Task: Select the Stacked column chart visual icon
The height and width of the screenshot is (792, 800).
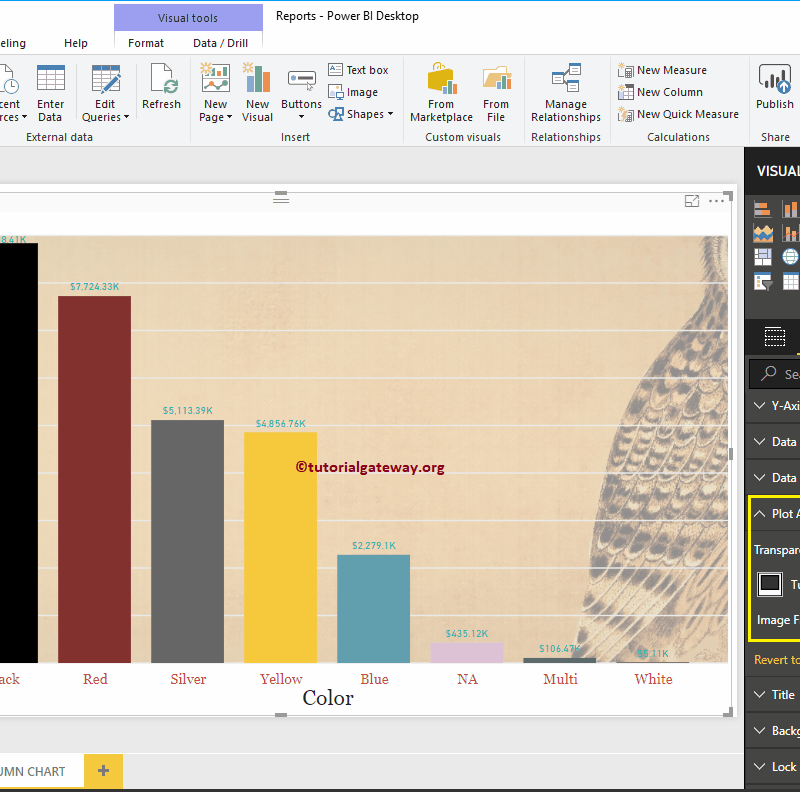Action: [790, 207]
